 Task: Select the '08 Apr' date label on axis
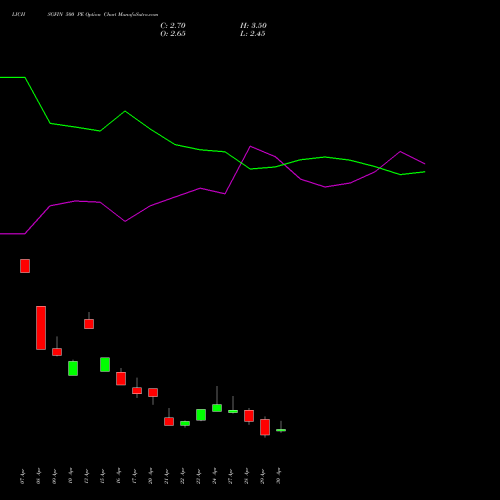(38, 476)
